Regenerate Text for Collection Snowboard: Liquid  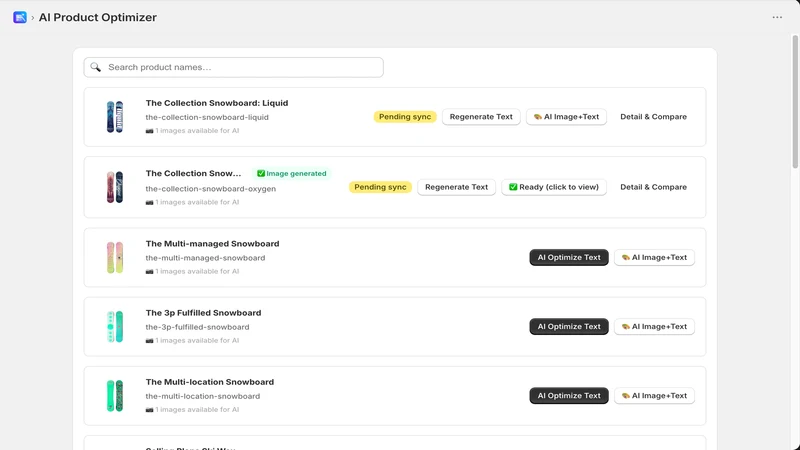point(481,117)
